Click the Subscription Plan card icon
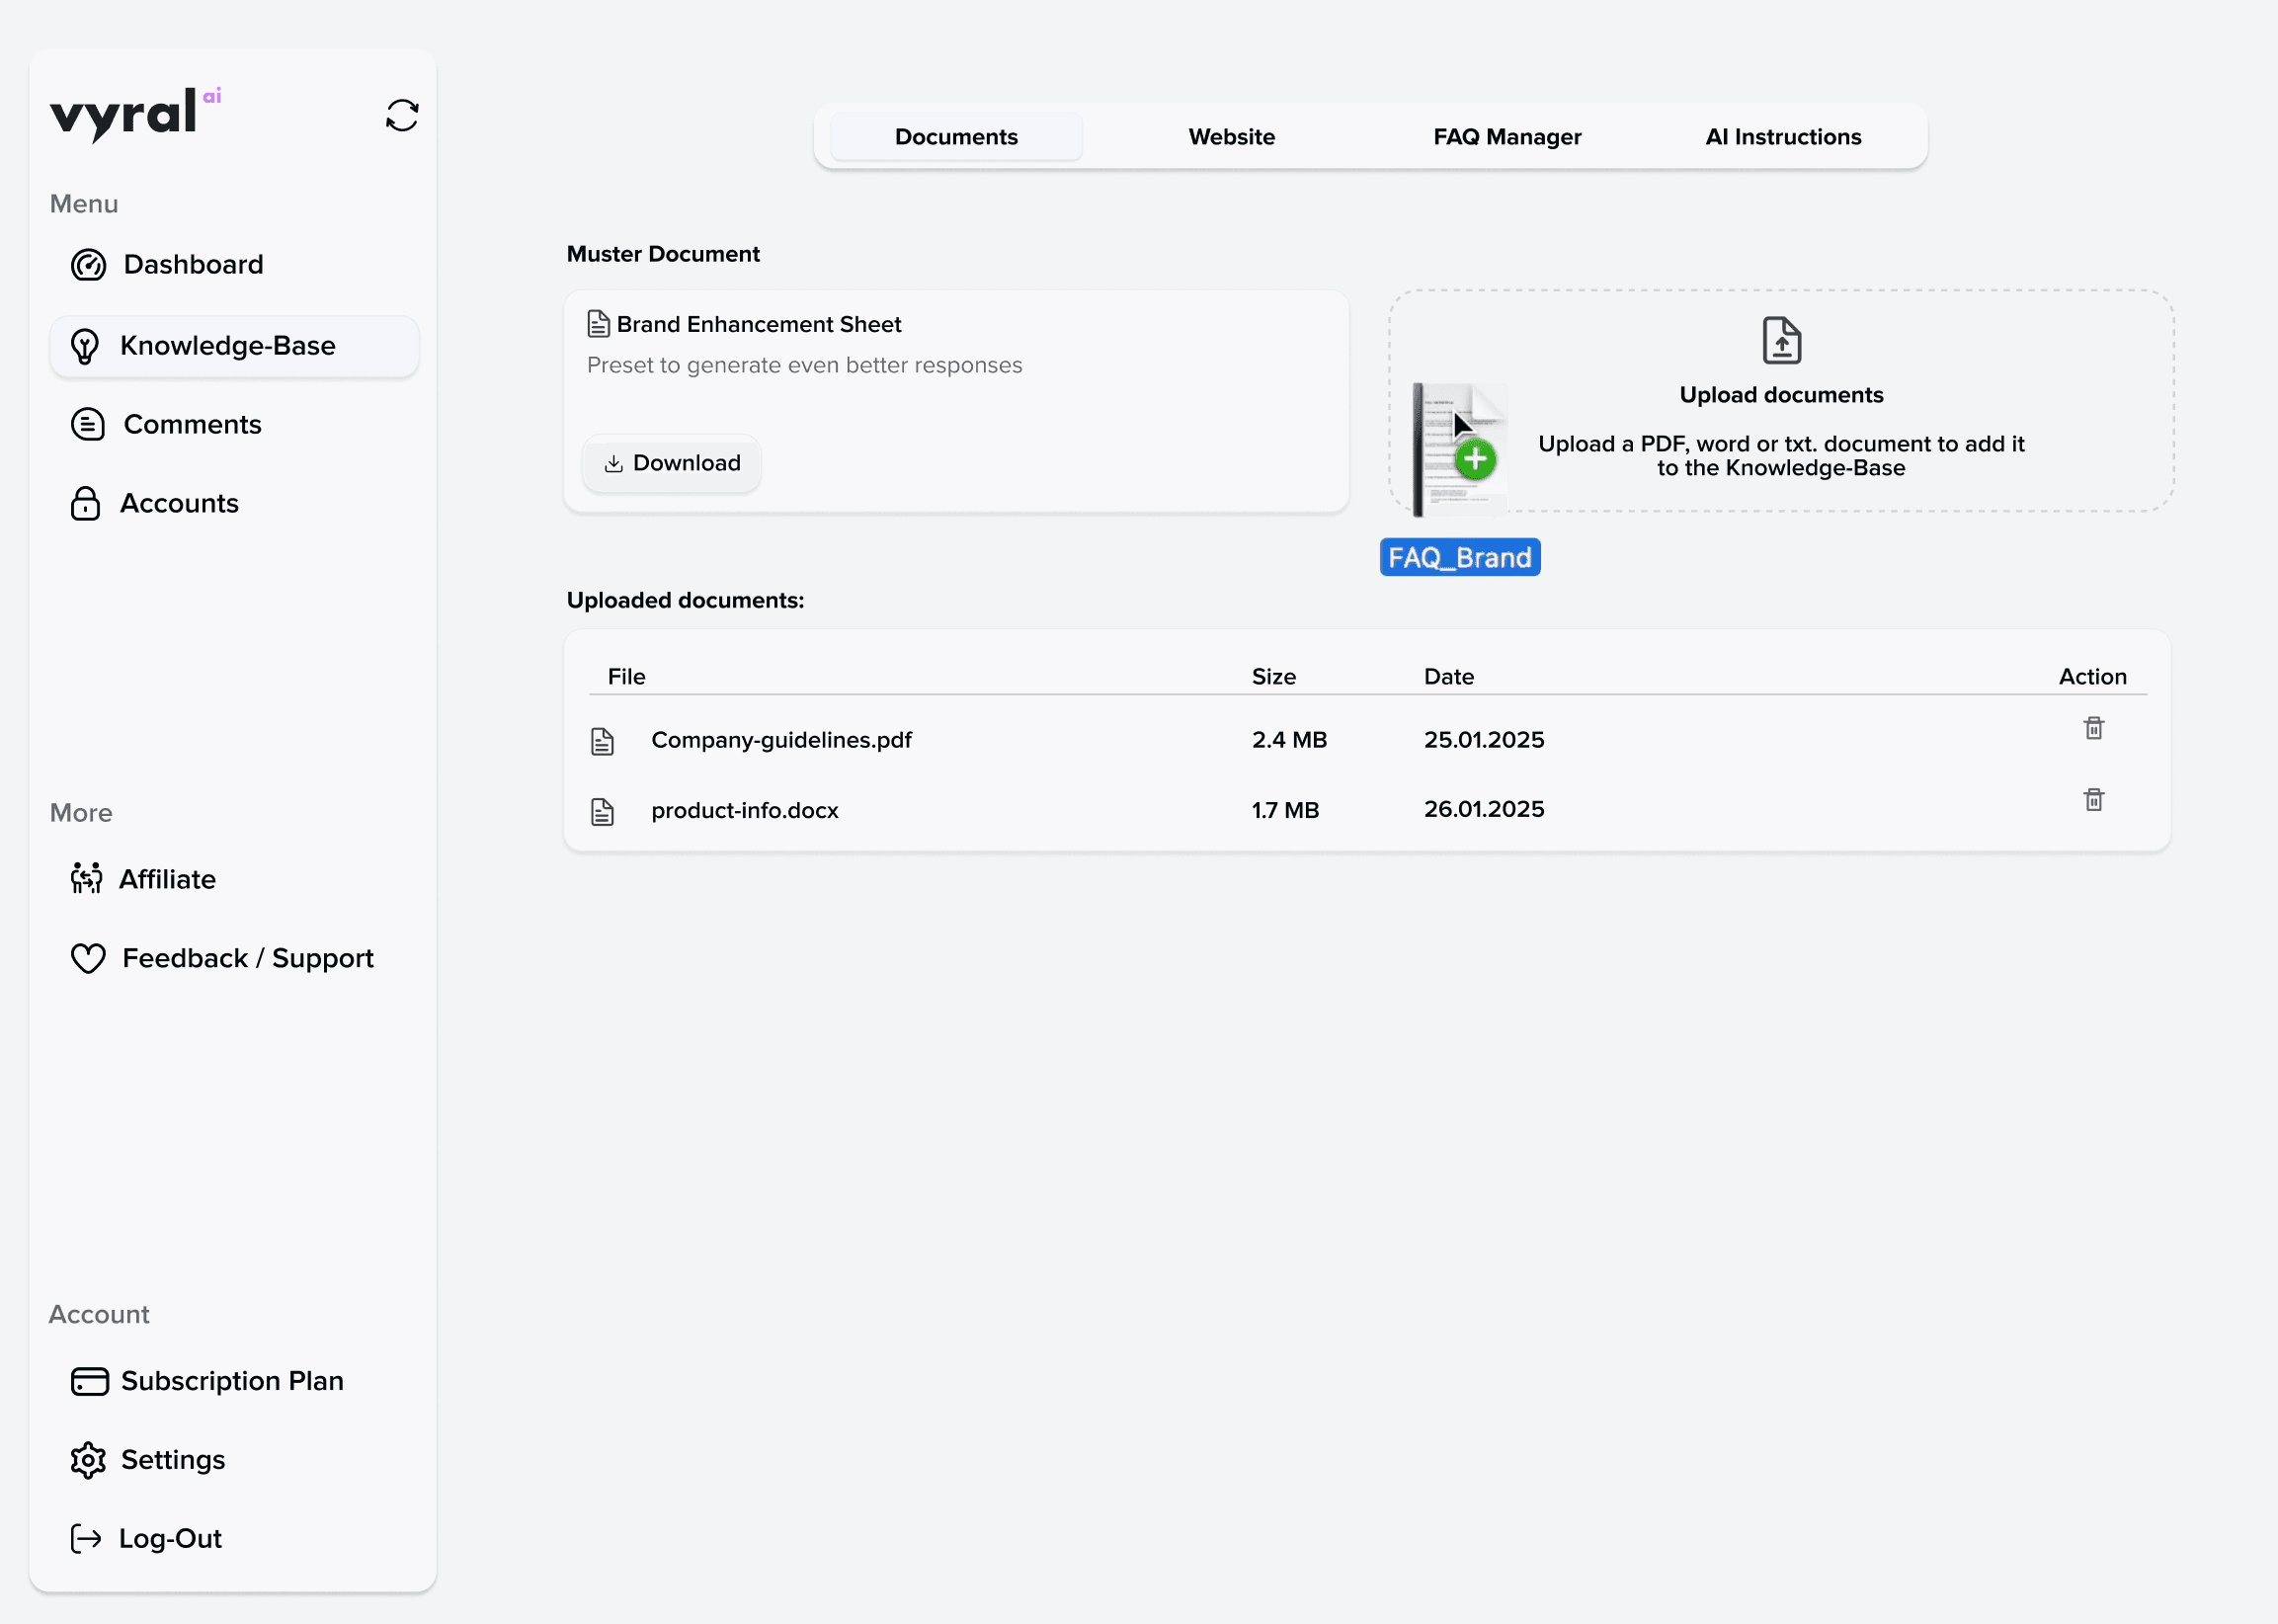The image size is (2278, 1624). click(x=89, y=1381)
